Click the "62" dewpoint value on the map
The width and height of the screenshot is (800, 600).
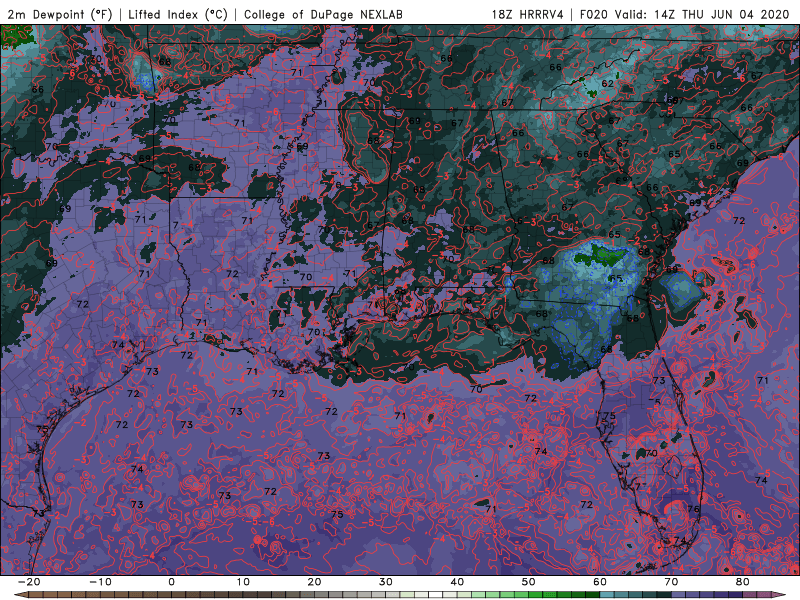pyautogui.click(x=607, y=83)
